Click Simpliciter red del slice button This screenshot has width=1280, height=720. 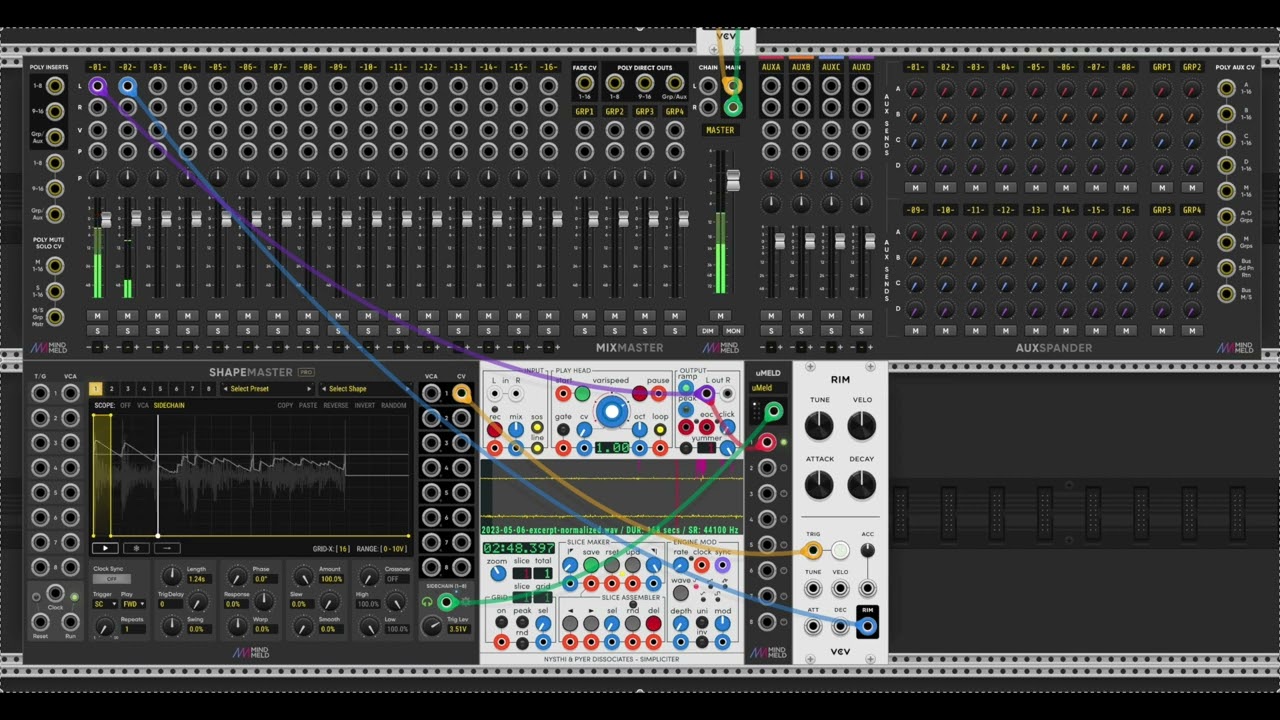tap(653, 623)
